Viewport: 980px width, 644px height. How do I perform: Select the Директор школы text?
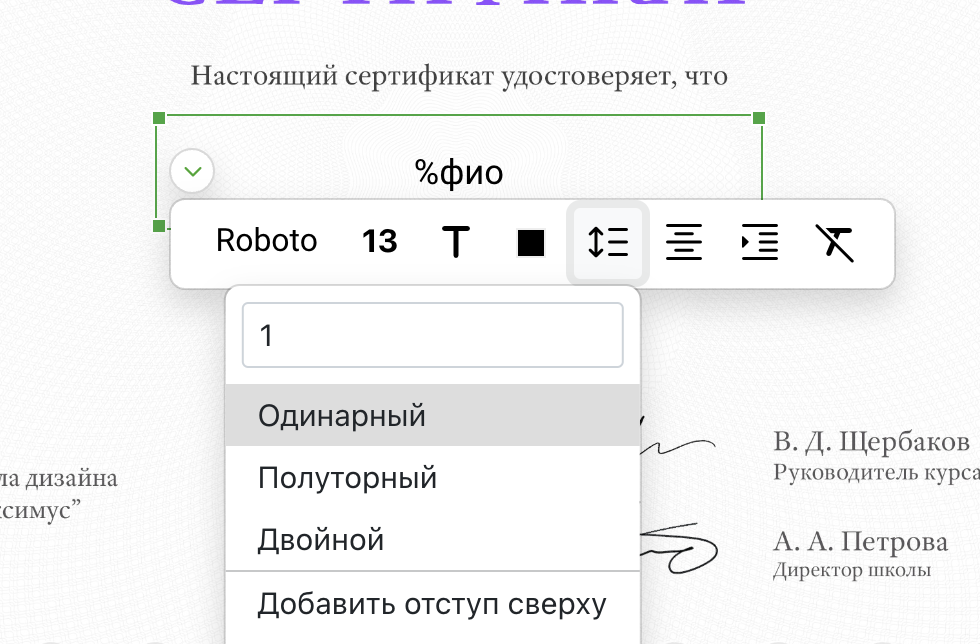[x=852, y=570]
